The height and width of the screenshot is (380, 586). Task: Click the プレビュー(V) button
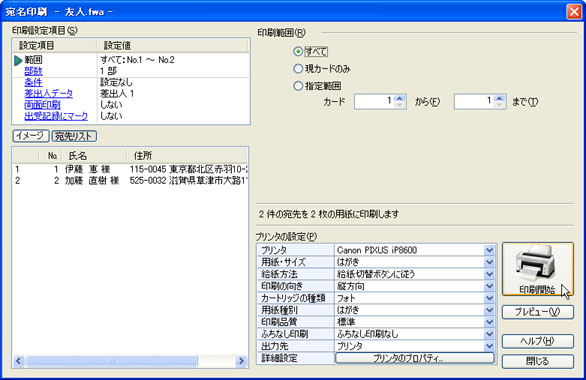pos(537,312)
